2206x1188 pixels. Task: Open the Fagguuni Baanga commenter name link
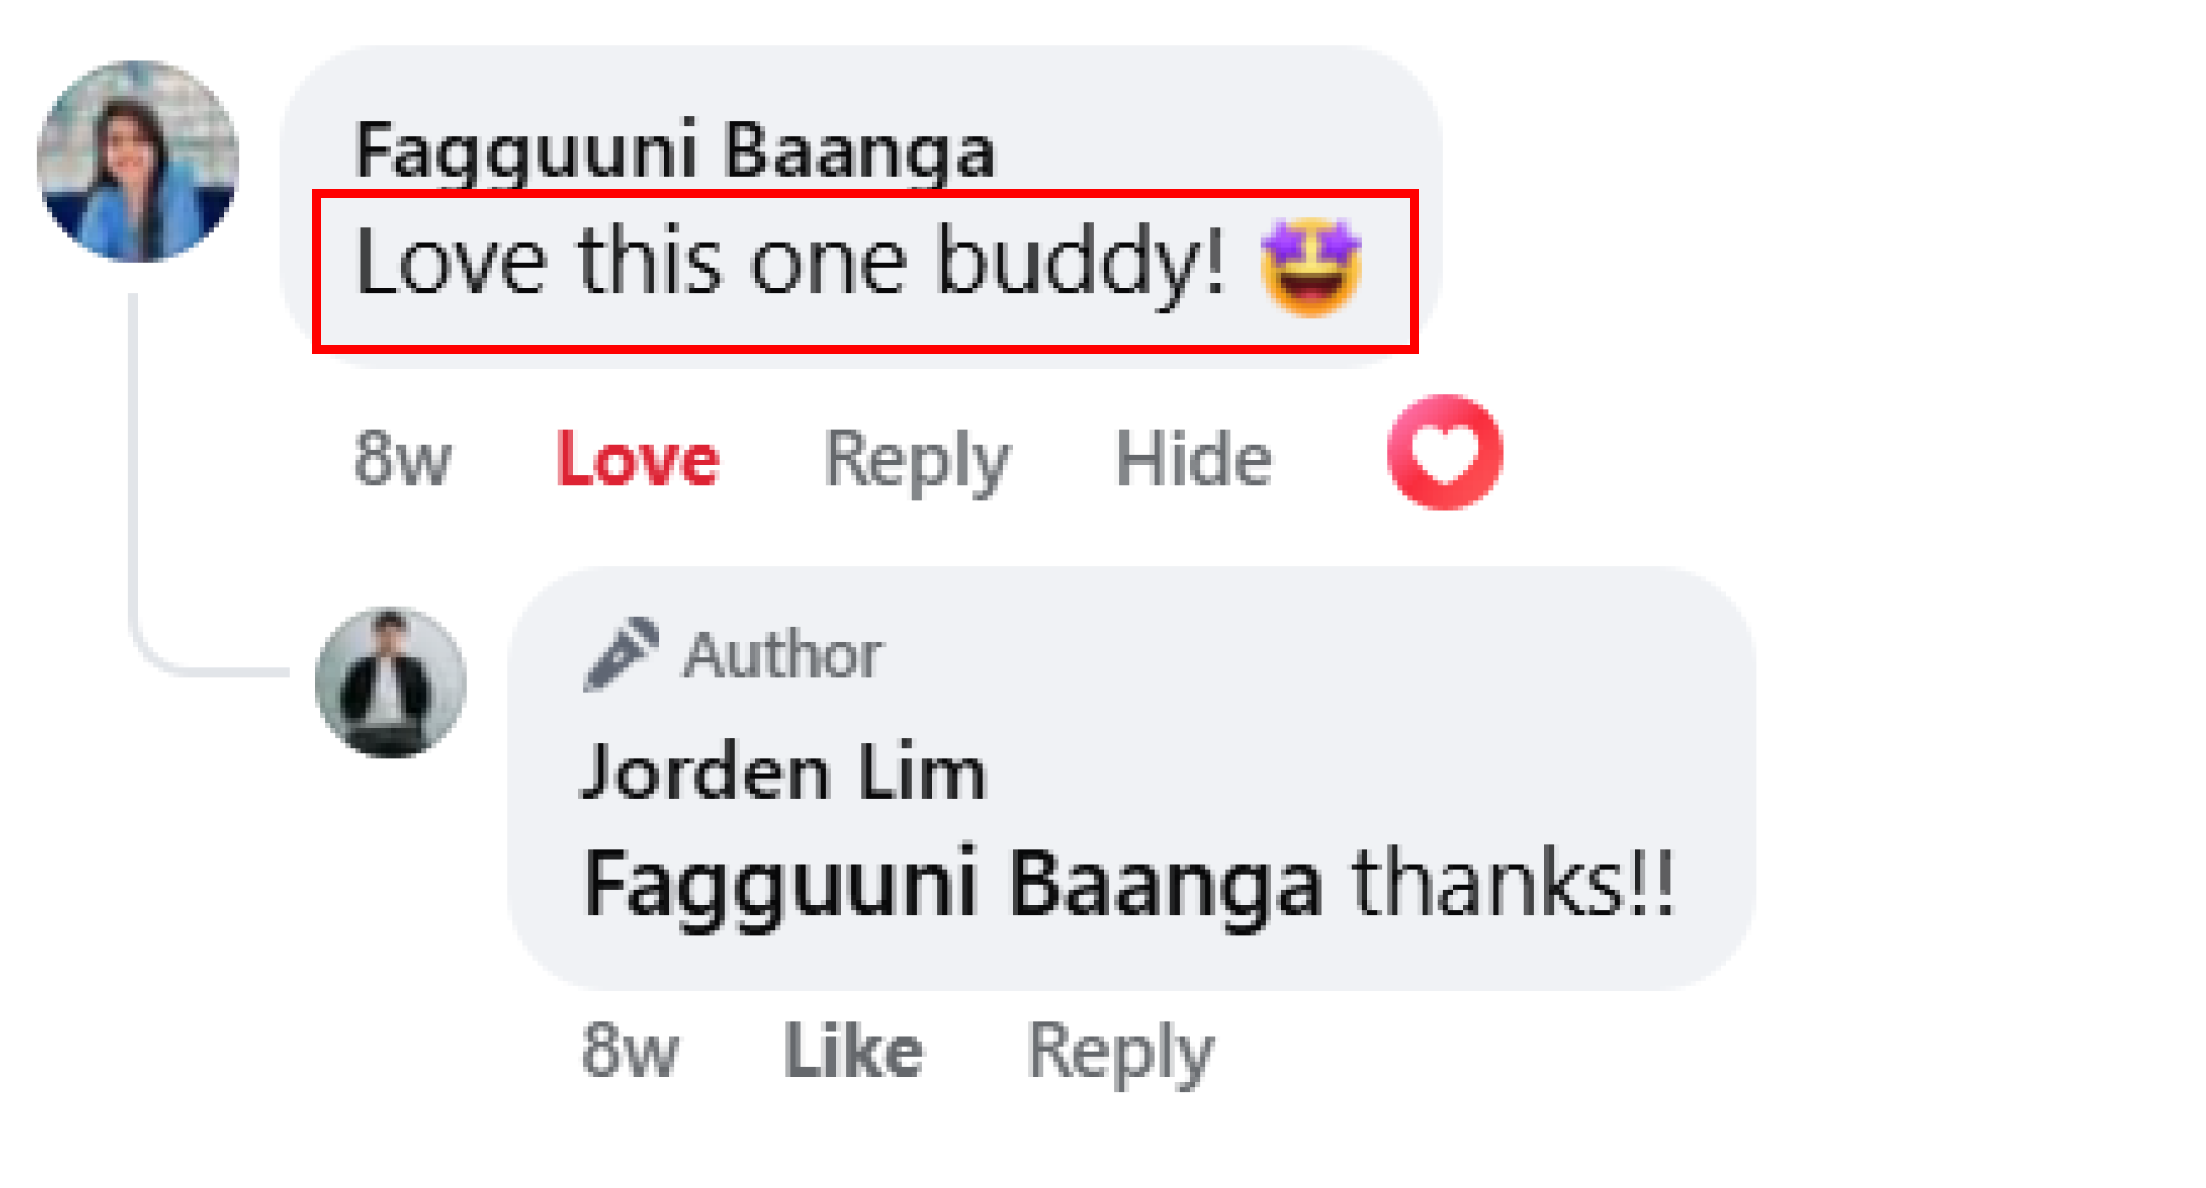tap(676, 151)
